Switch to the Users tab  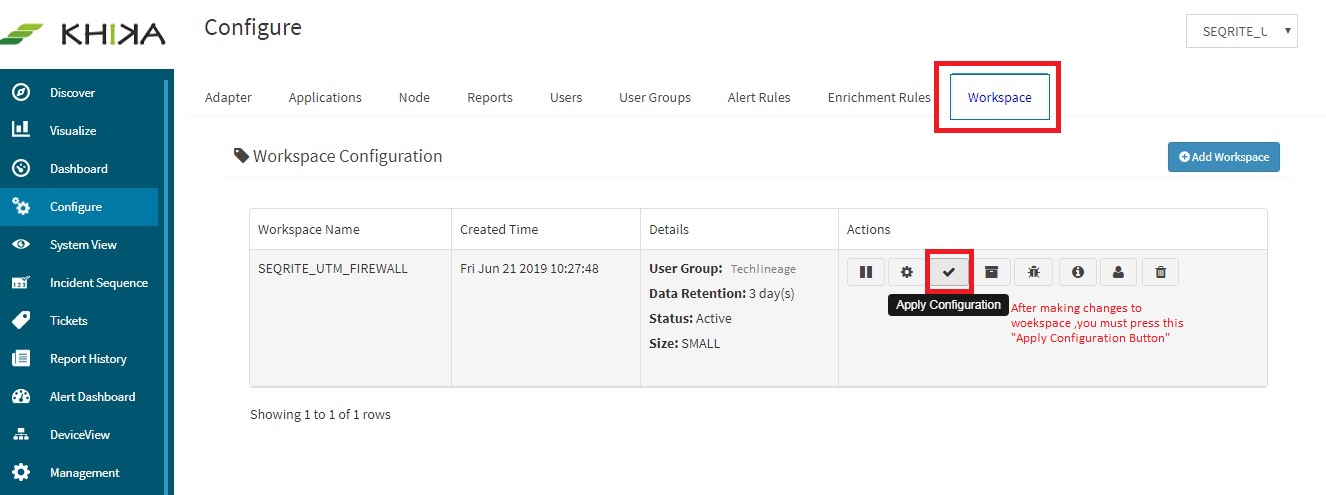[x=566, y=97]
